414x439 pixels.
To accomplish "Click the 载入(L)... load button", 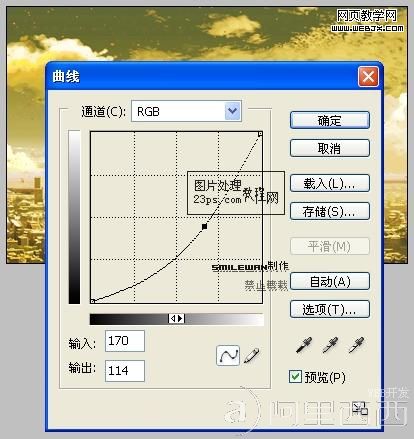I will coord(330,183).
